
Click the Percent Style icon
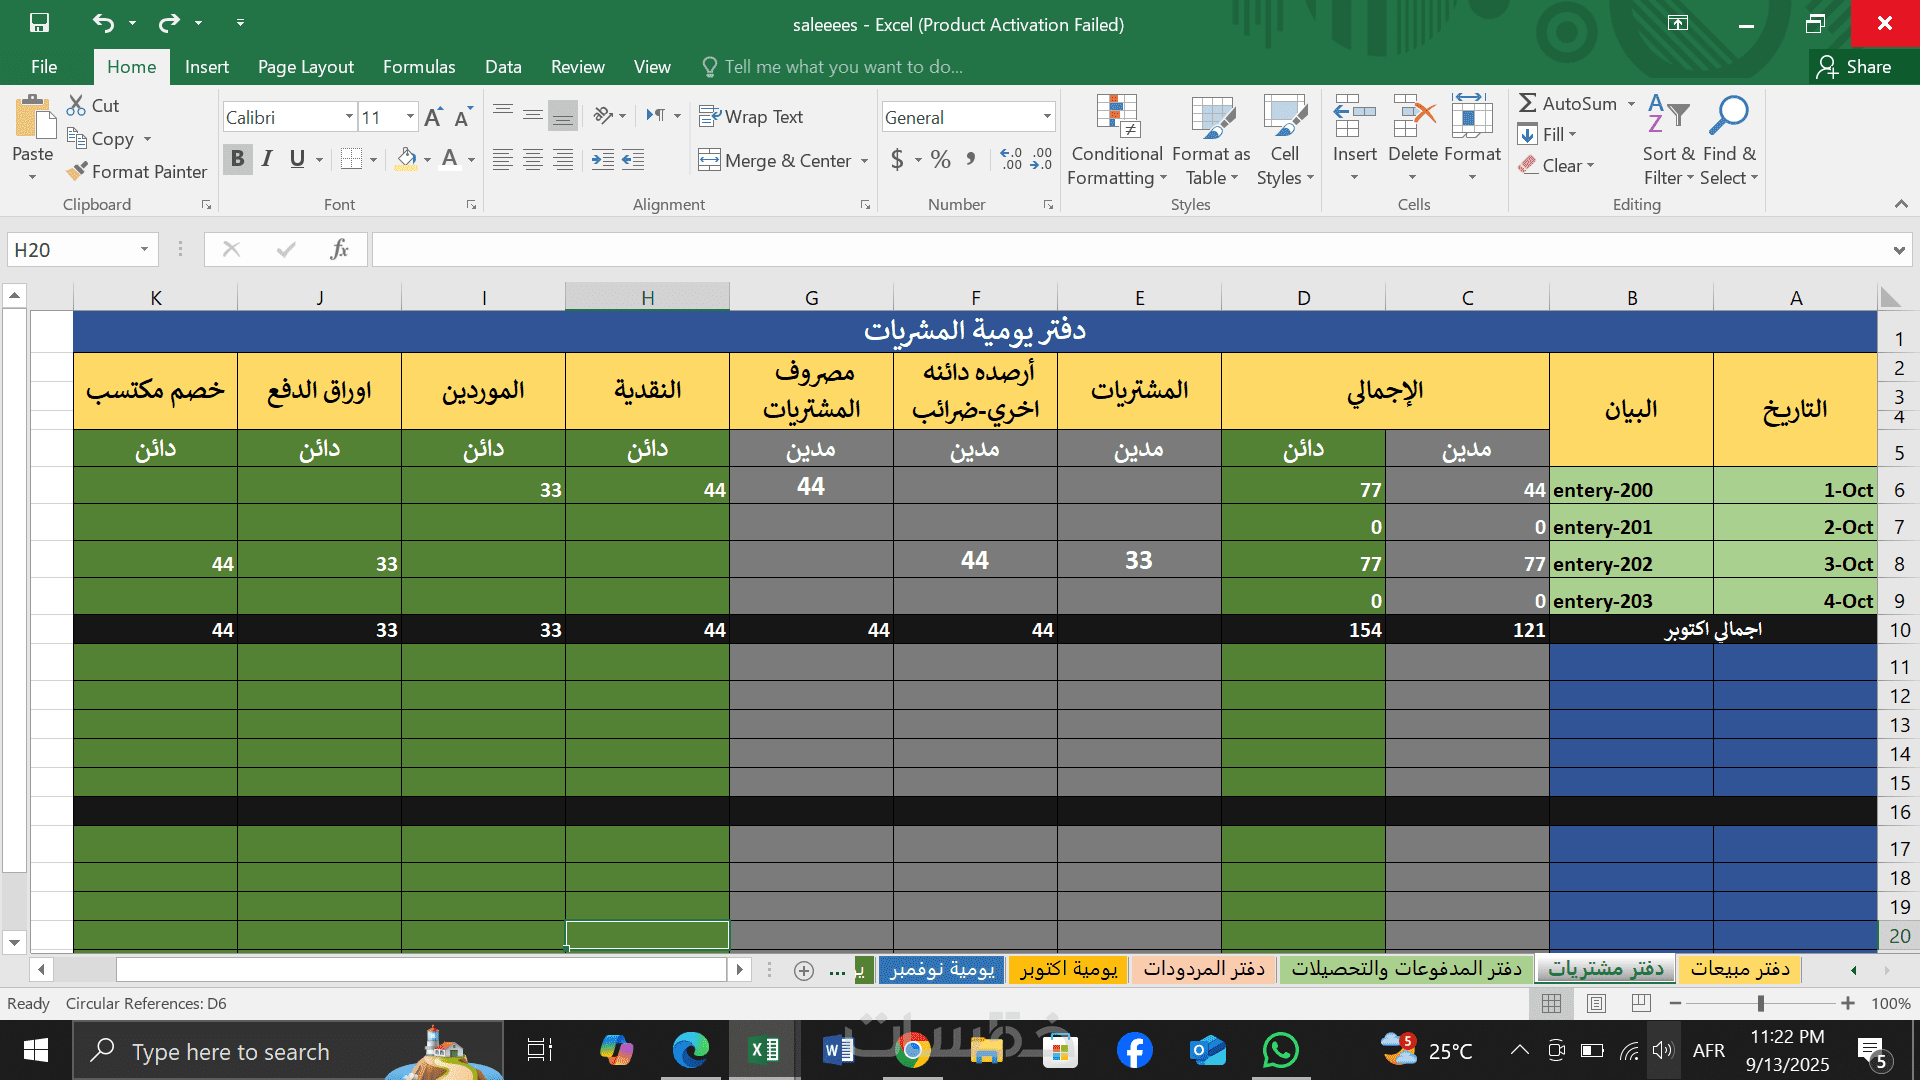[x=940, y=160]
